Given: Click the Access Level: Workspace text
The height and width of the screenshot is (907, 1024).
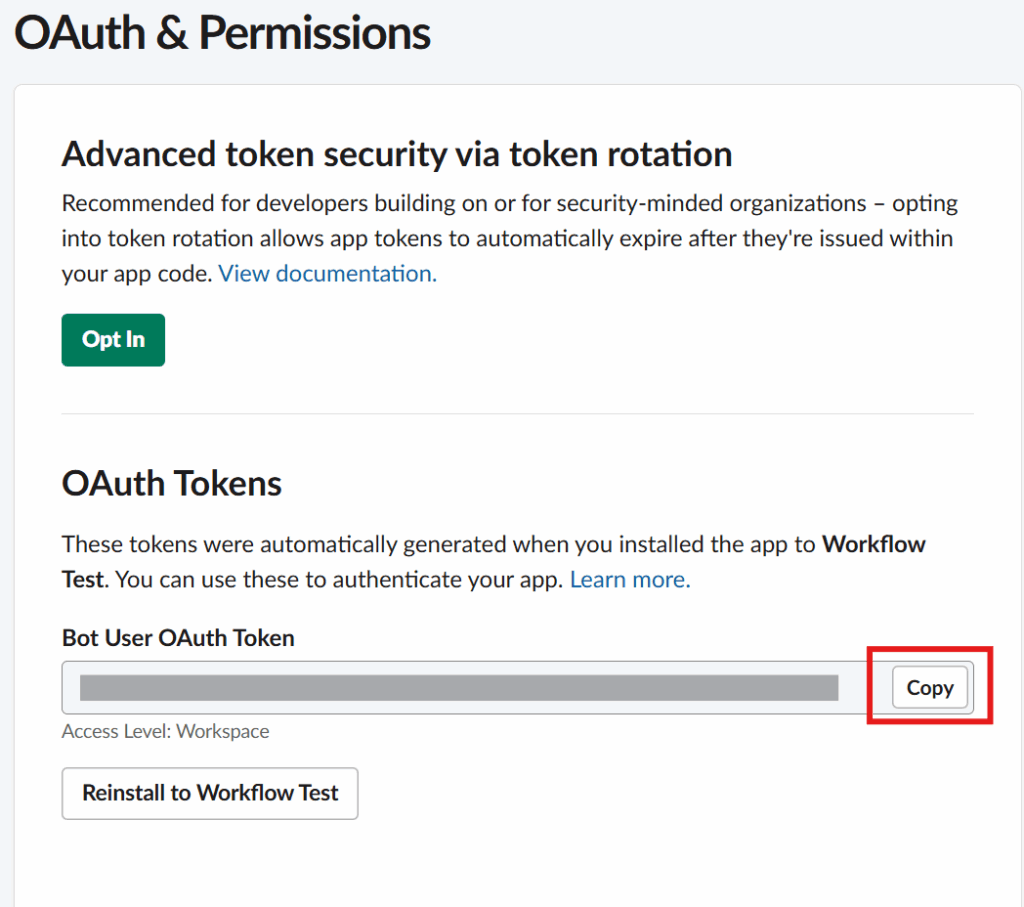Looking at the screenshot, I should (x=165, y=732).
